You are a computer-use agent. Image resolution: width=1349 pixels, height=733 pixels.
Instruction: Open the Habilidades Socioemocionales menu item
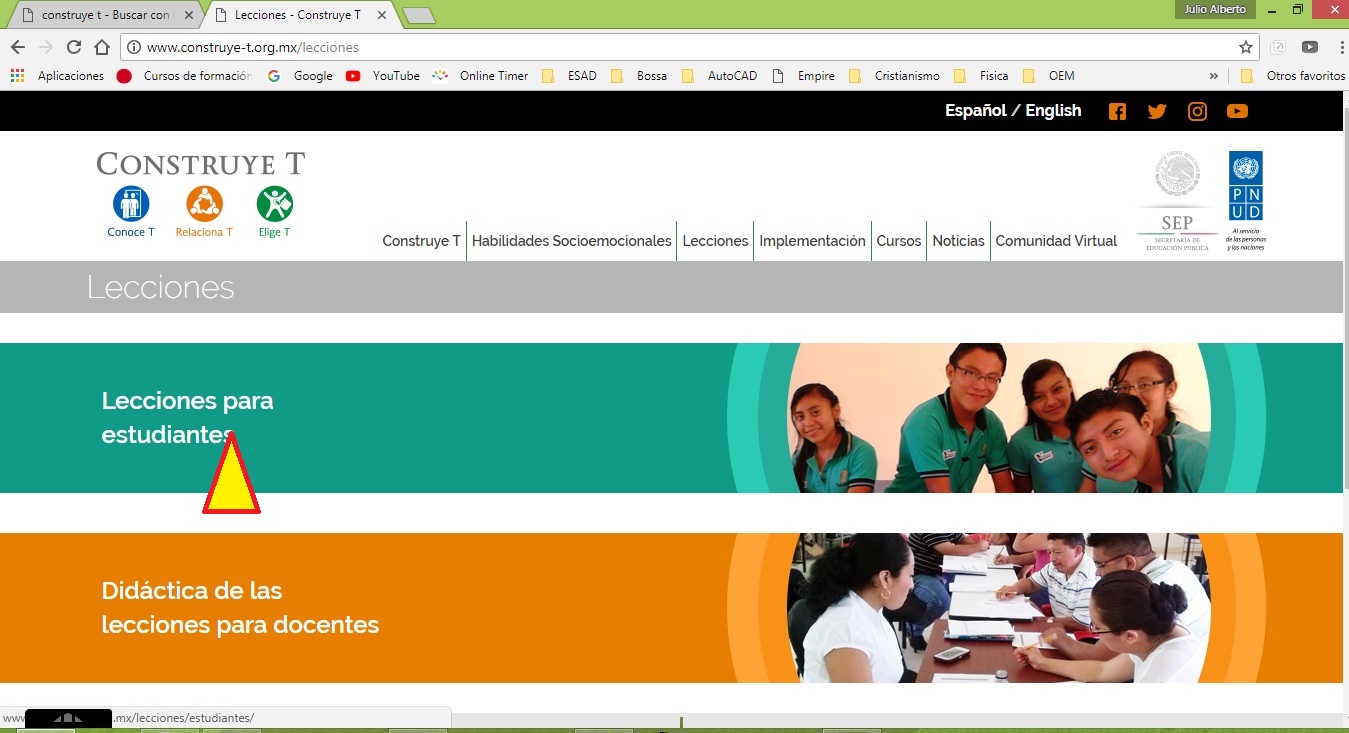[571, 241]
